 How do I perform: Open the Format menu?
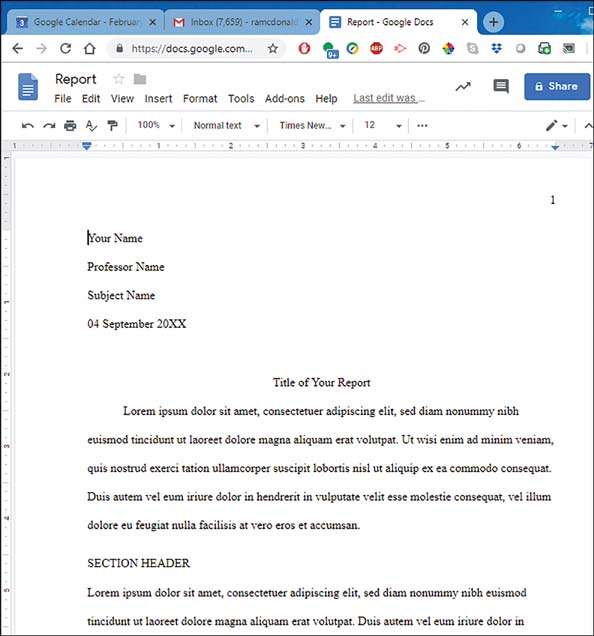coord(200,99)
